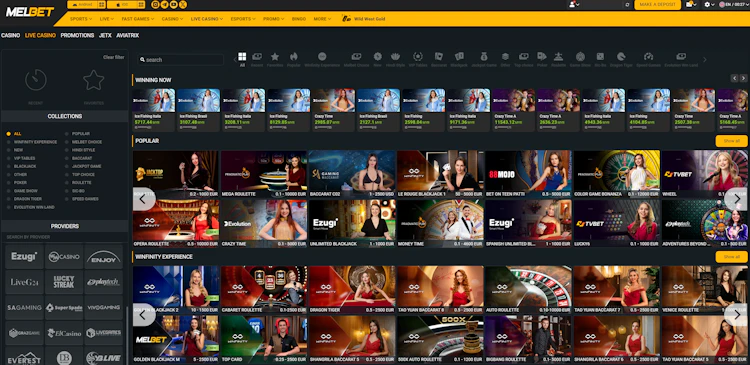Expand the Live Casino menu in yellow bar
750x365 pixels.
pyautogui.click(x=207, y=19)
